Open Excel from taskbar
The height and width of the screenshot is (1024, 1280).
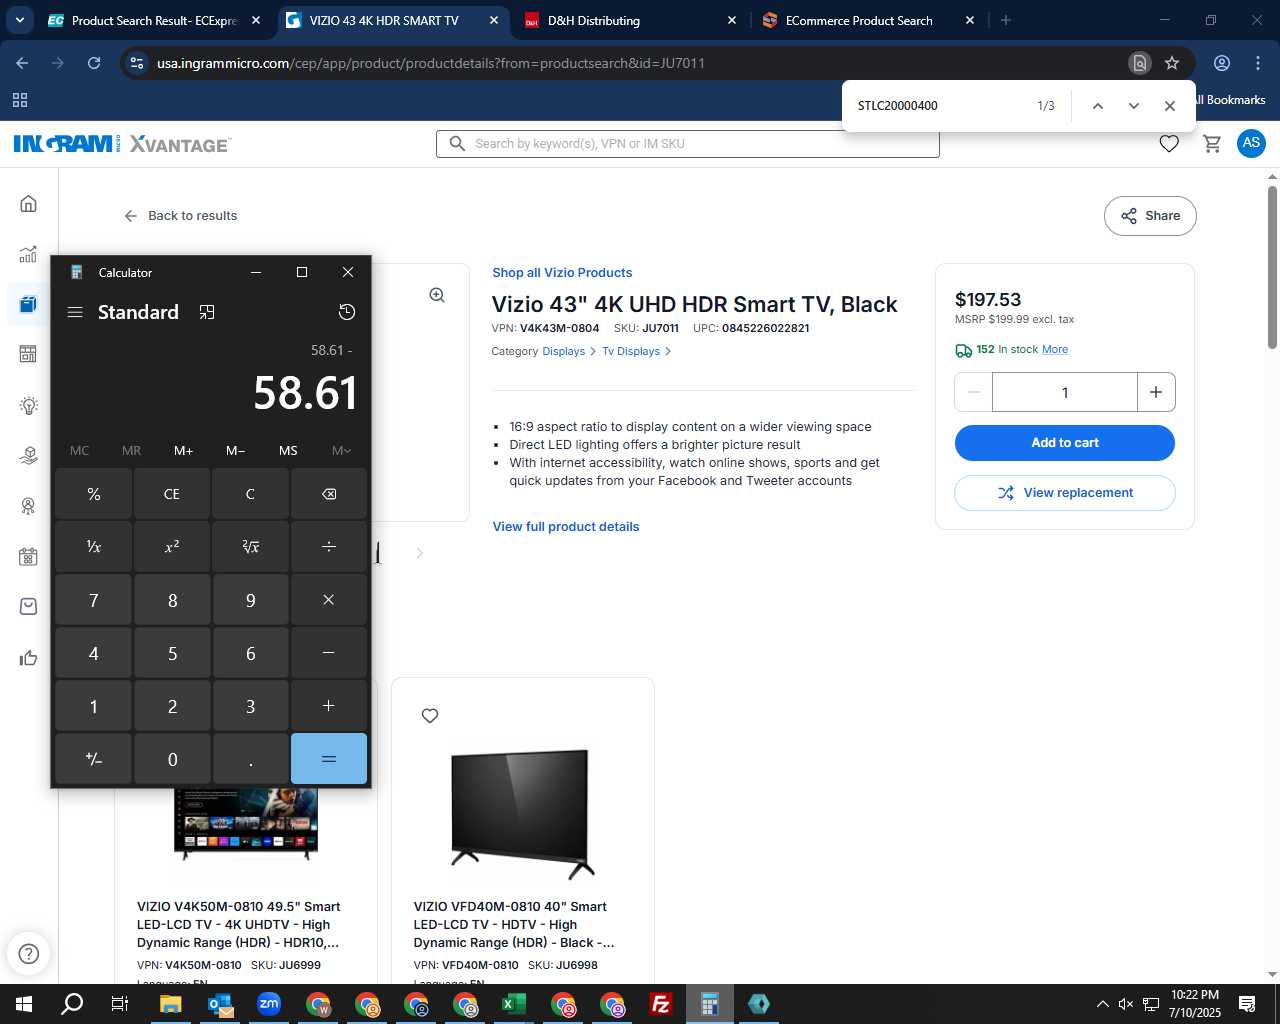(514, 1004)
